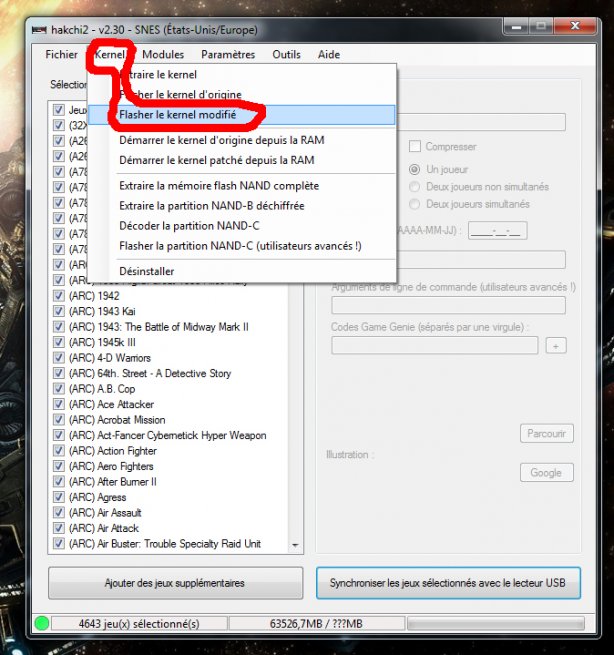The height and width of the screenshot is (655, 614).
Task: Select the Un joueur radio button
Action: click(x=414, y=169)
